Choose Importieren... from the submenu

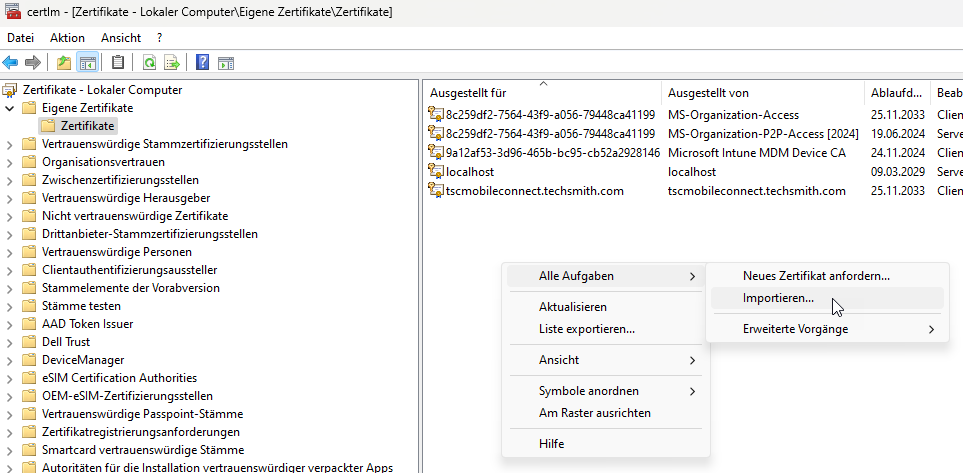pos(827,298)
